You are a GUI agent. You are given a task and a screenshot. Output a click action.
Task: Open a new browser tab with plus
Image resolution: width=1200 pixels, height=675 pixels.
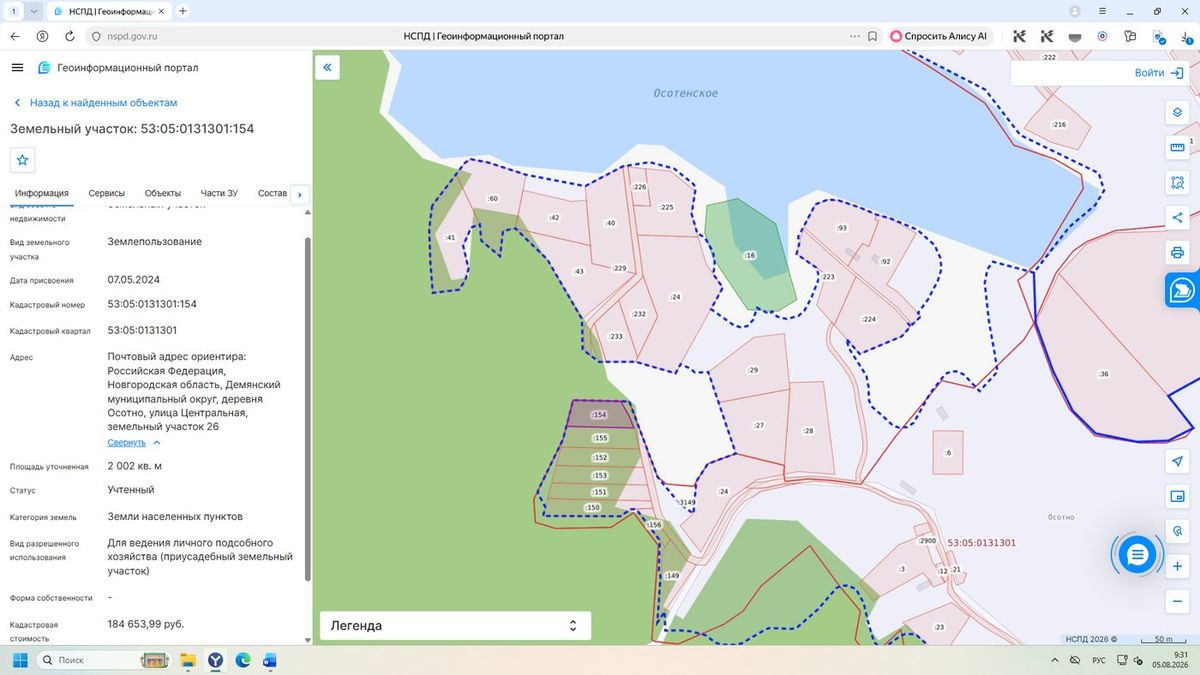182,11
